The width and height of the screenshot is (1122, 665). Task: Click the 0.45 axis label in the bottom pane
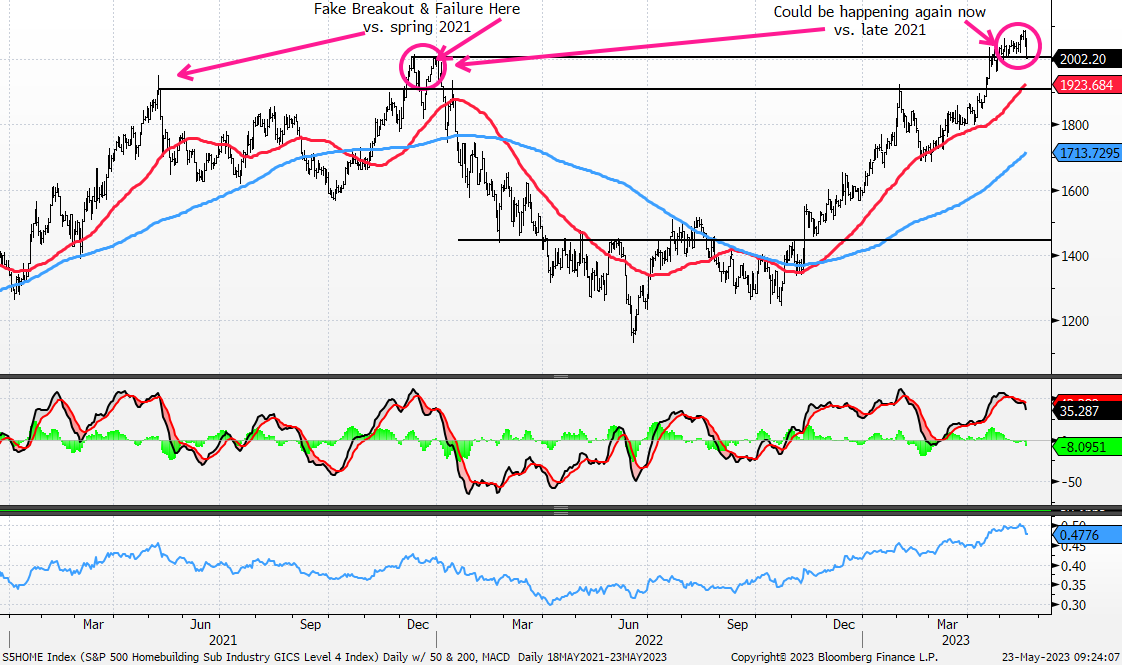[1072, 548]
